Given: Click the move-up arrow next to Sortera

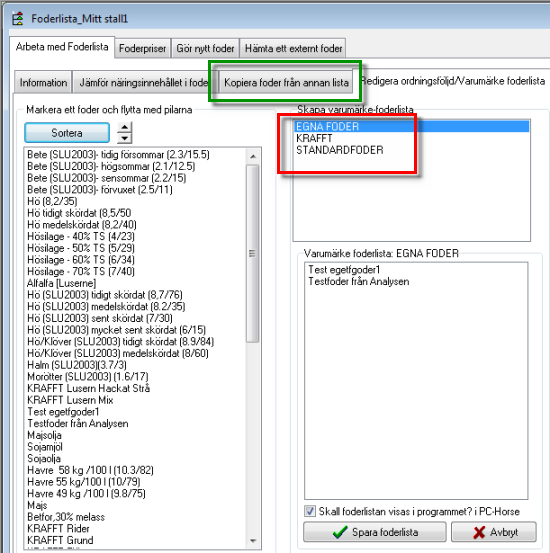Looking at the screenshot, I should point(125,127).
